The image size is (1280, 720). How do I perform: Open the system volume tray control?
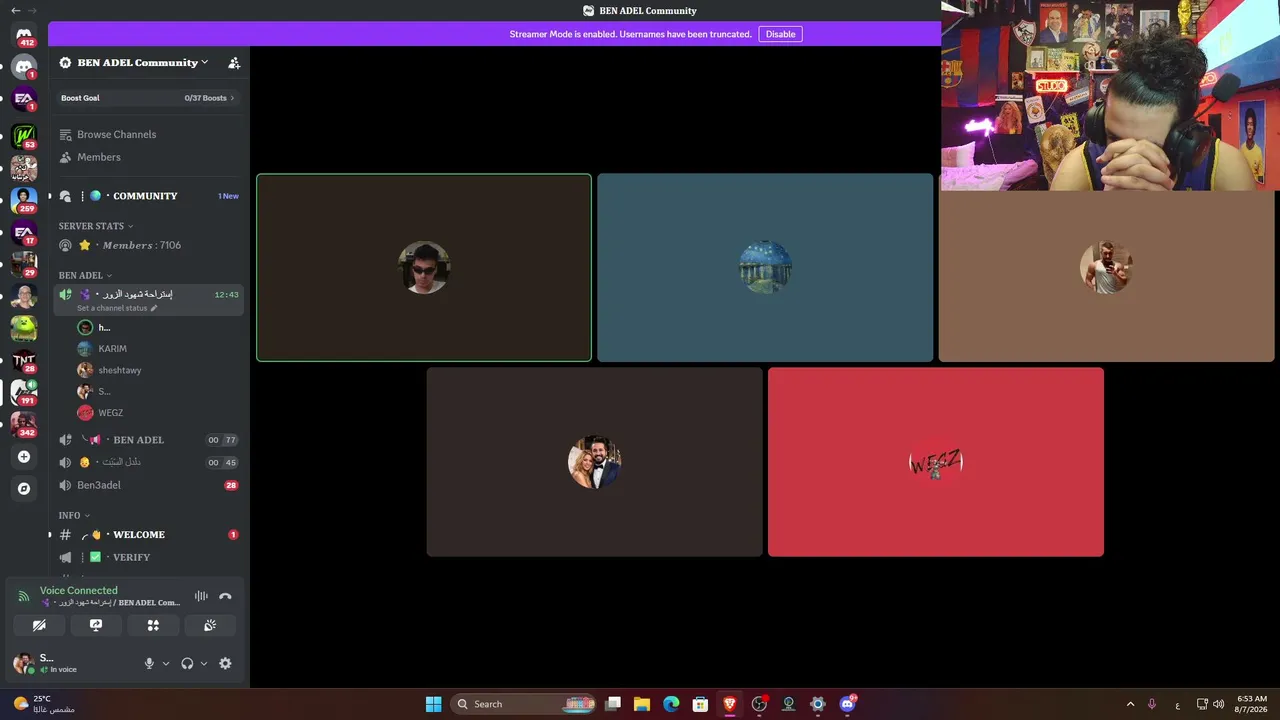coord(1218,704)
